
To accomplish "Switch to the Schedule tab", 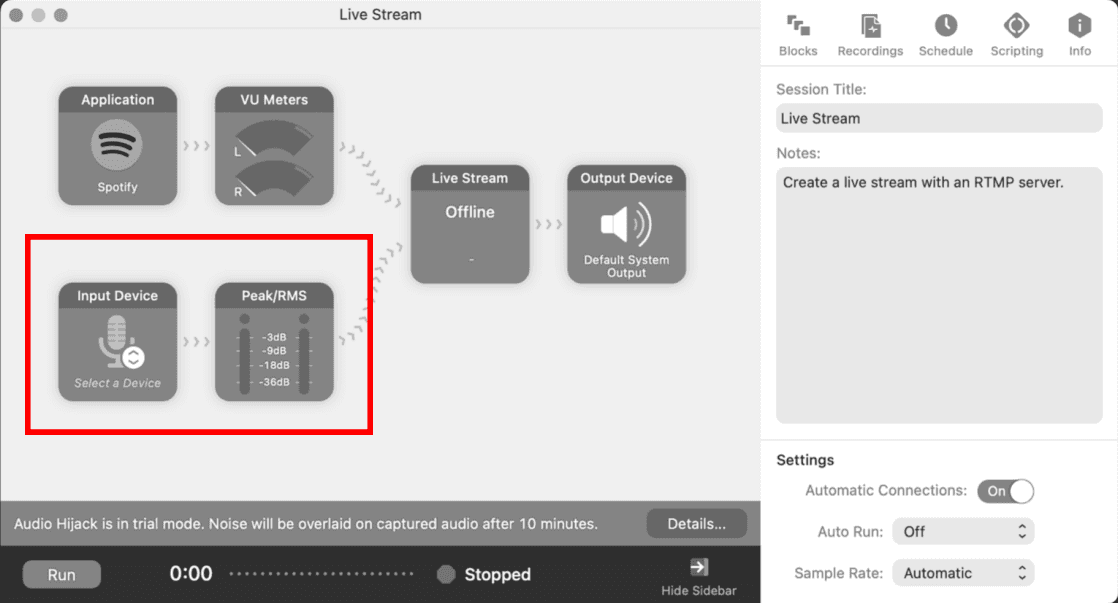I will pyautogui.click(x=945, y=36).
